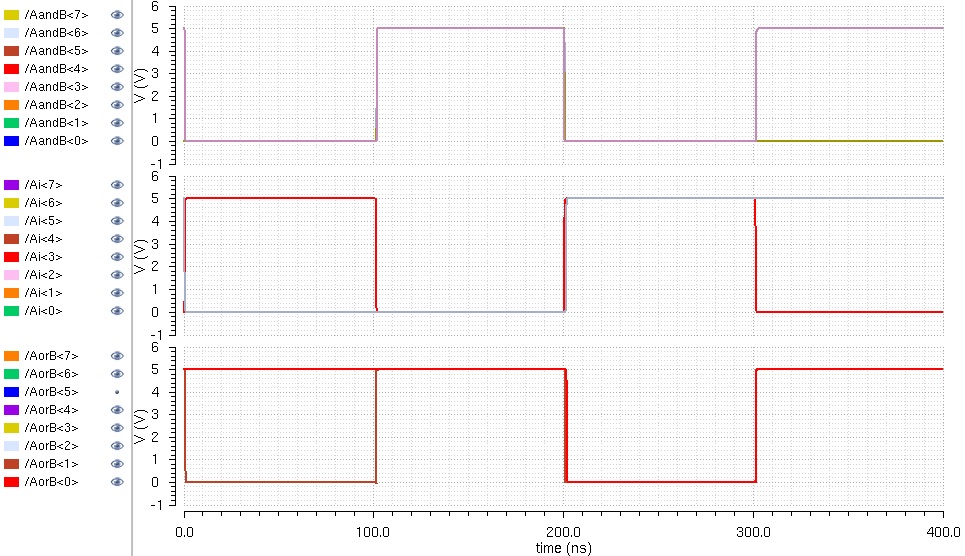Image resolution: width=965 pixels, height=556 pixels.
Task: Click the yellow swatch of /AandB<7>
Action: [12, 15]
